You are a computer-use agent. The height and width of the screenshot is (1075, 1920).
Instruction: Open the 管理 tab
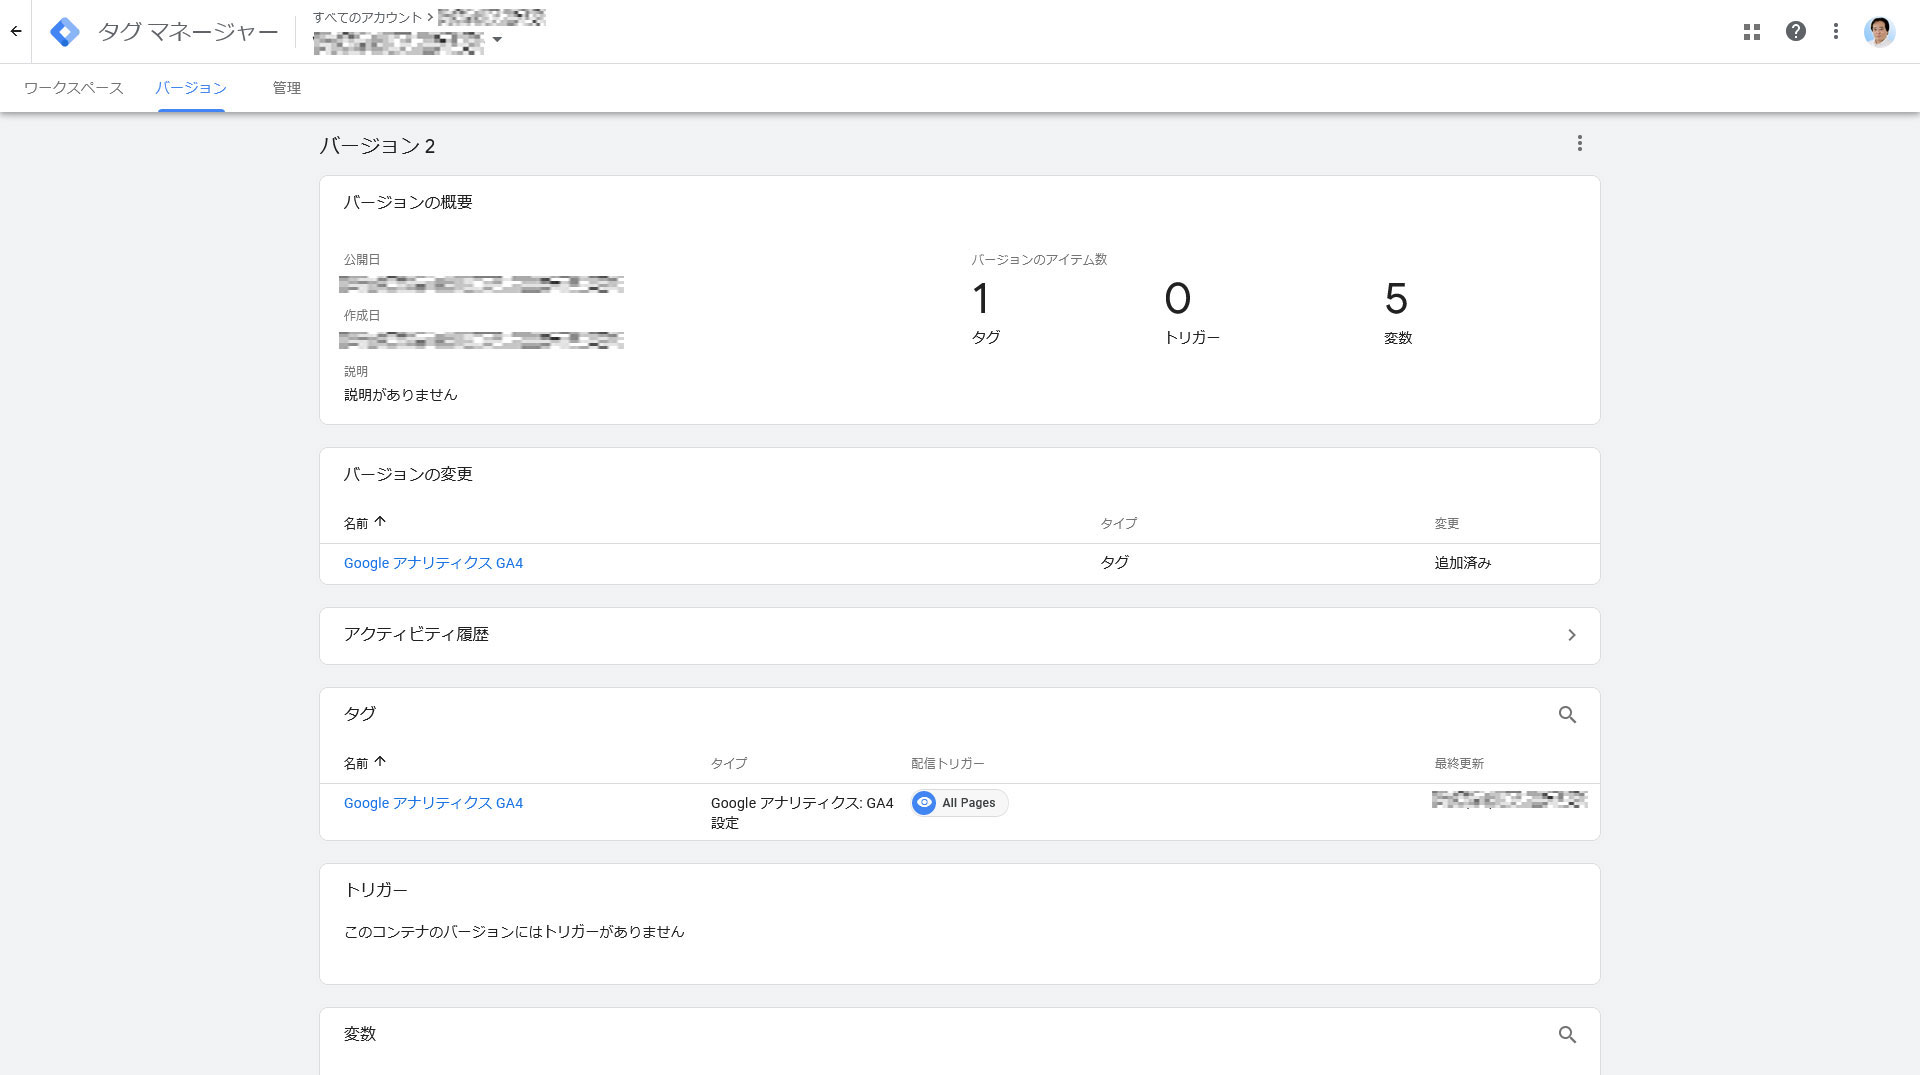[287, 88]
